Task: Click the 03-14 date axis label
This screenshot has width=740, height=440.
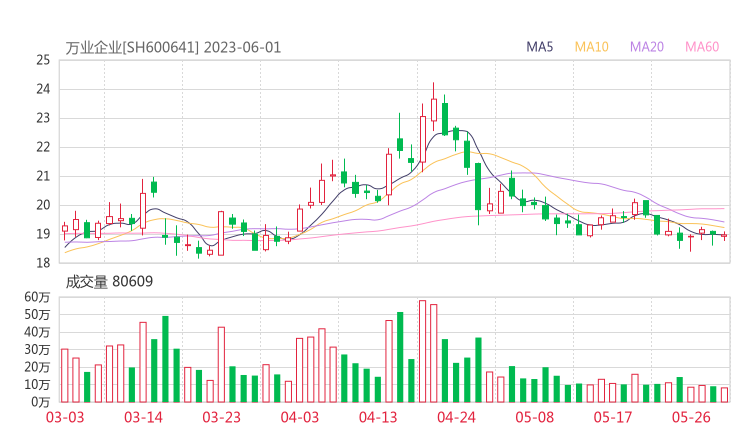Action: [x=143, y=417]
